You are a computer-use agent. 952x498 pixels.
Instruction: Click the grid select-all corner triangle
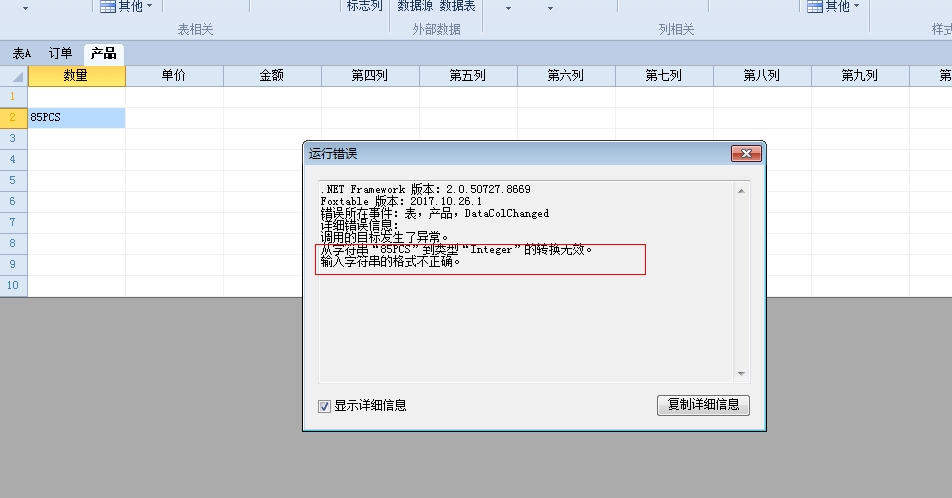14,76
